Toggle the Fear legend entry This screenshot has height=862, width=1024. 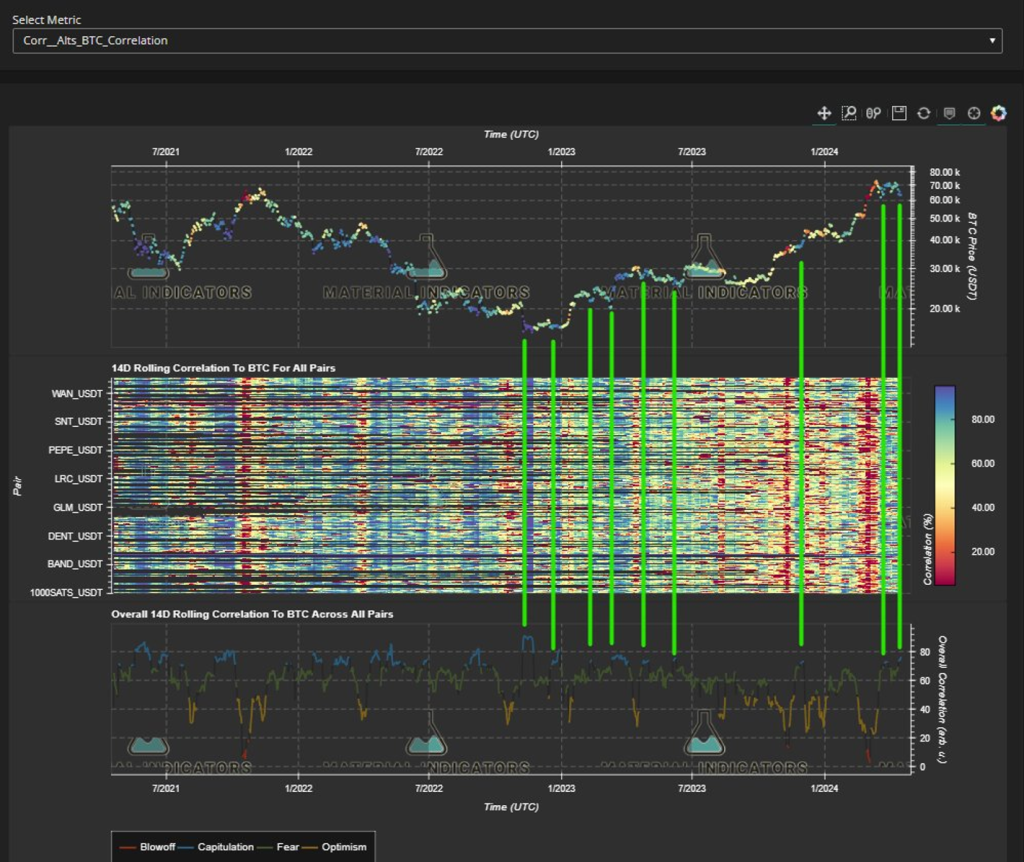tap(289, 847)
